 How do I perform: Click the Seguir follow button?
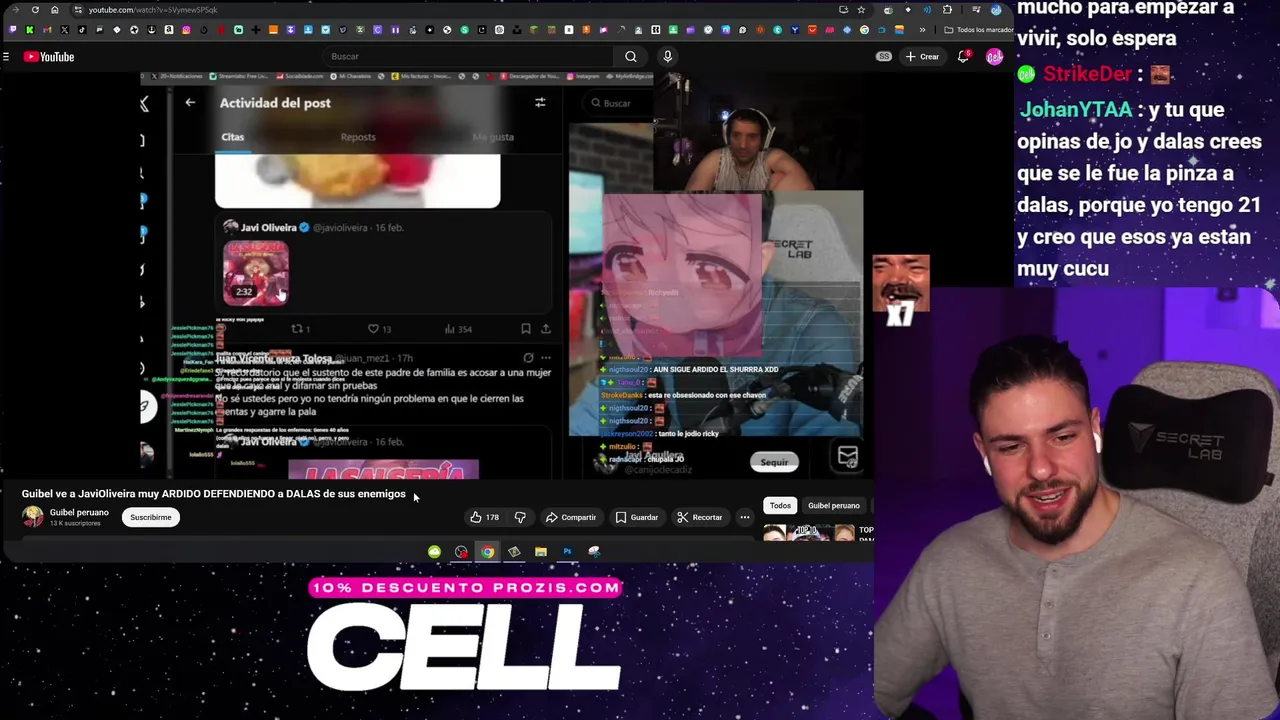coord(774,462)
